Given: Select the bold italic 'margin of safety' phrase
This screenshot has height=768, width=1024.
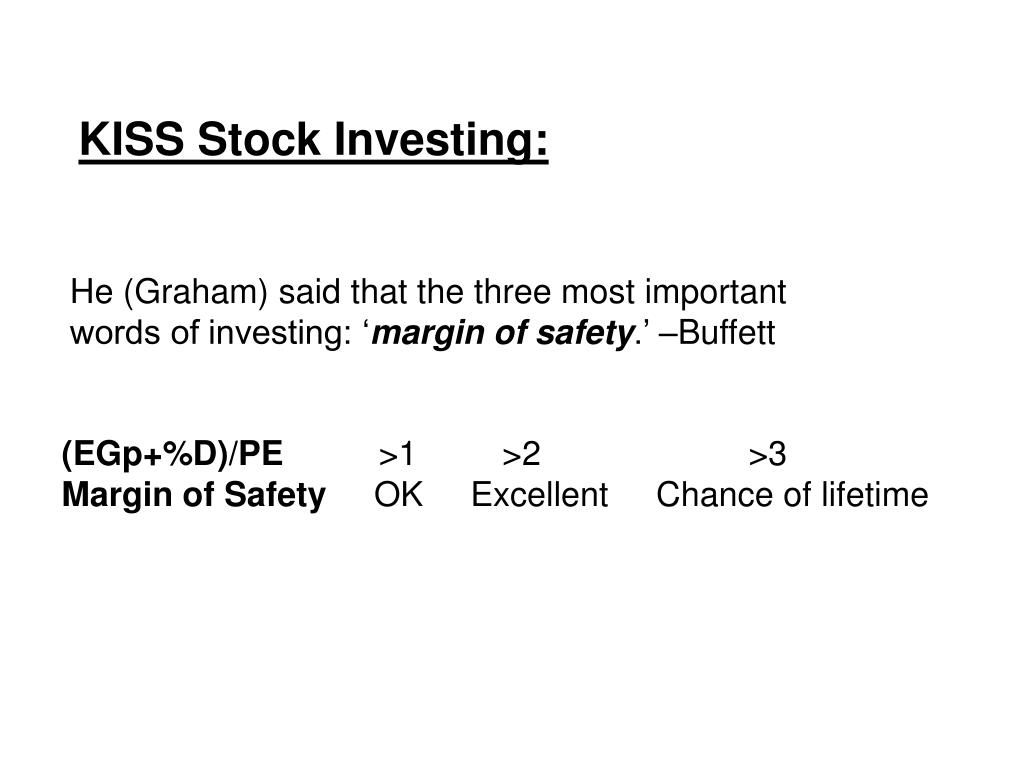Looking at the screenshot, I should 502,333.
